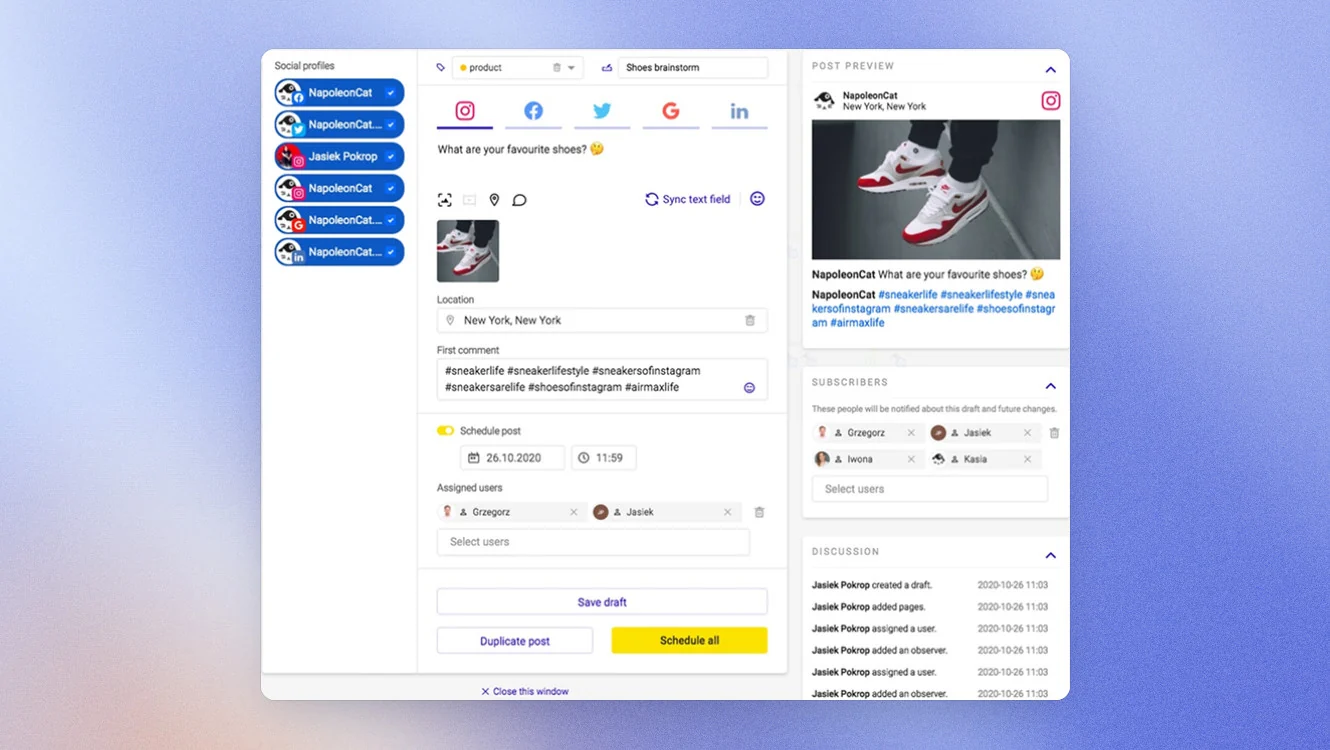
Task: Delete the New York location with trash icon
Action: tap(750, 320)
